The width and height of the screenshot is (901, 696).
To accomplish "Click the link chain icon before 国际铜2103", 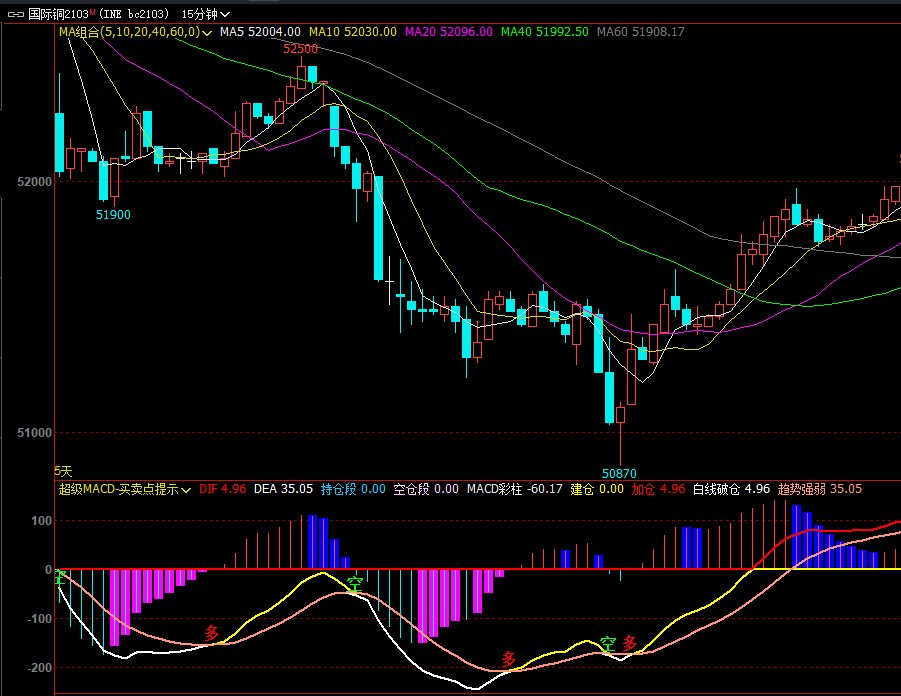I will [x=16, y=14].
